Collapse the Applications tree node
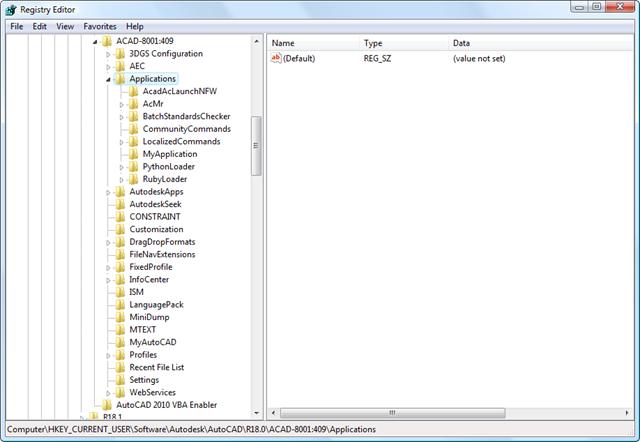640x442 pixels. 108,79
